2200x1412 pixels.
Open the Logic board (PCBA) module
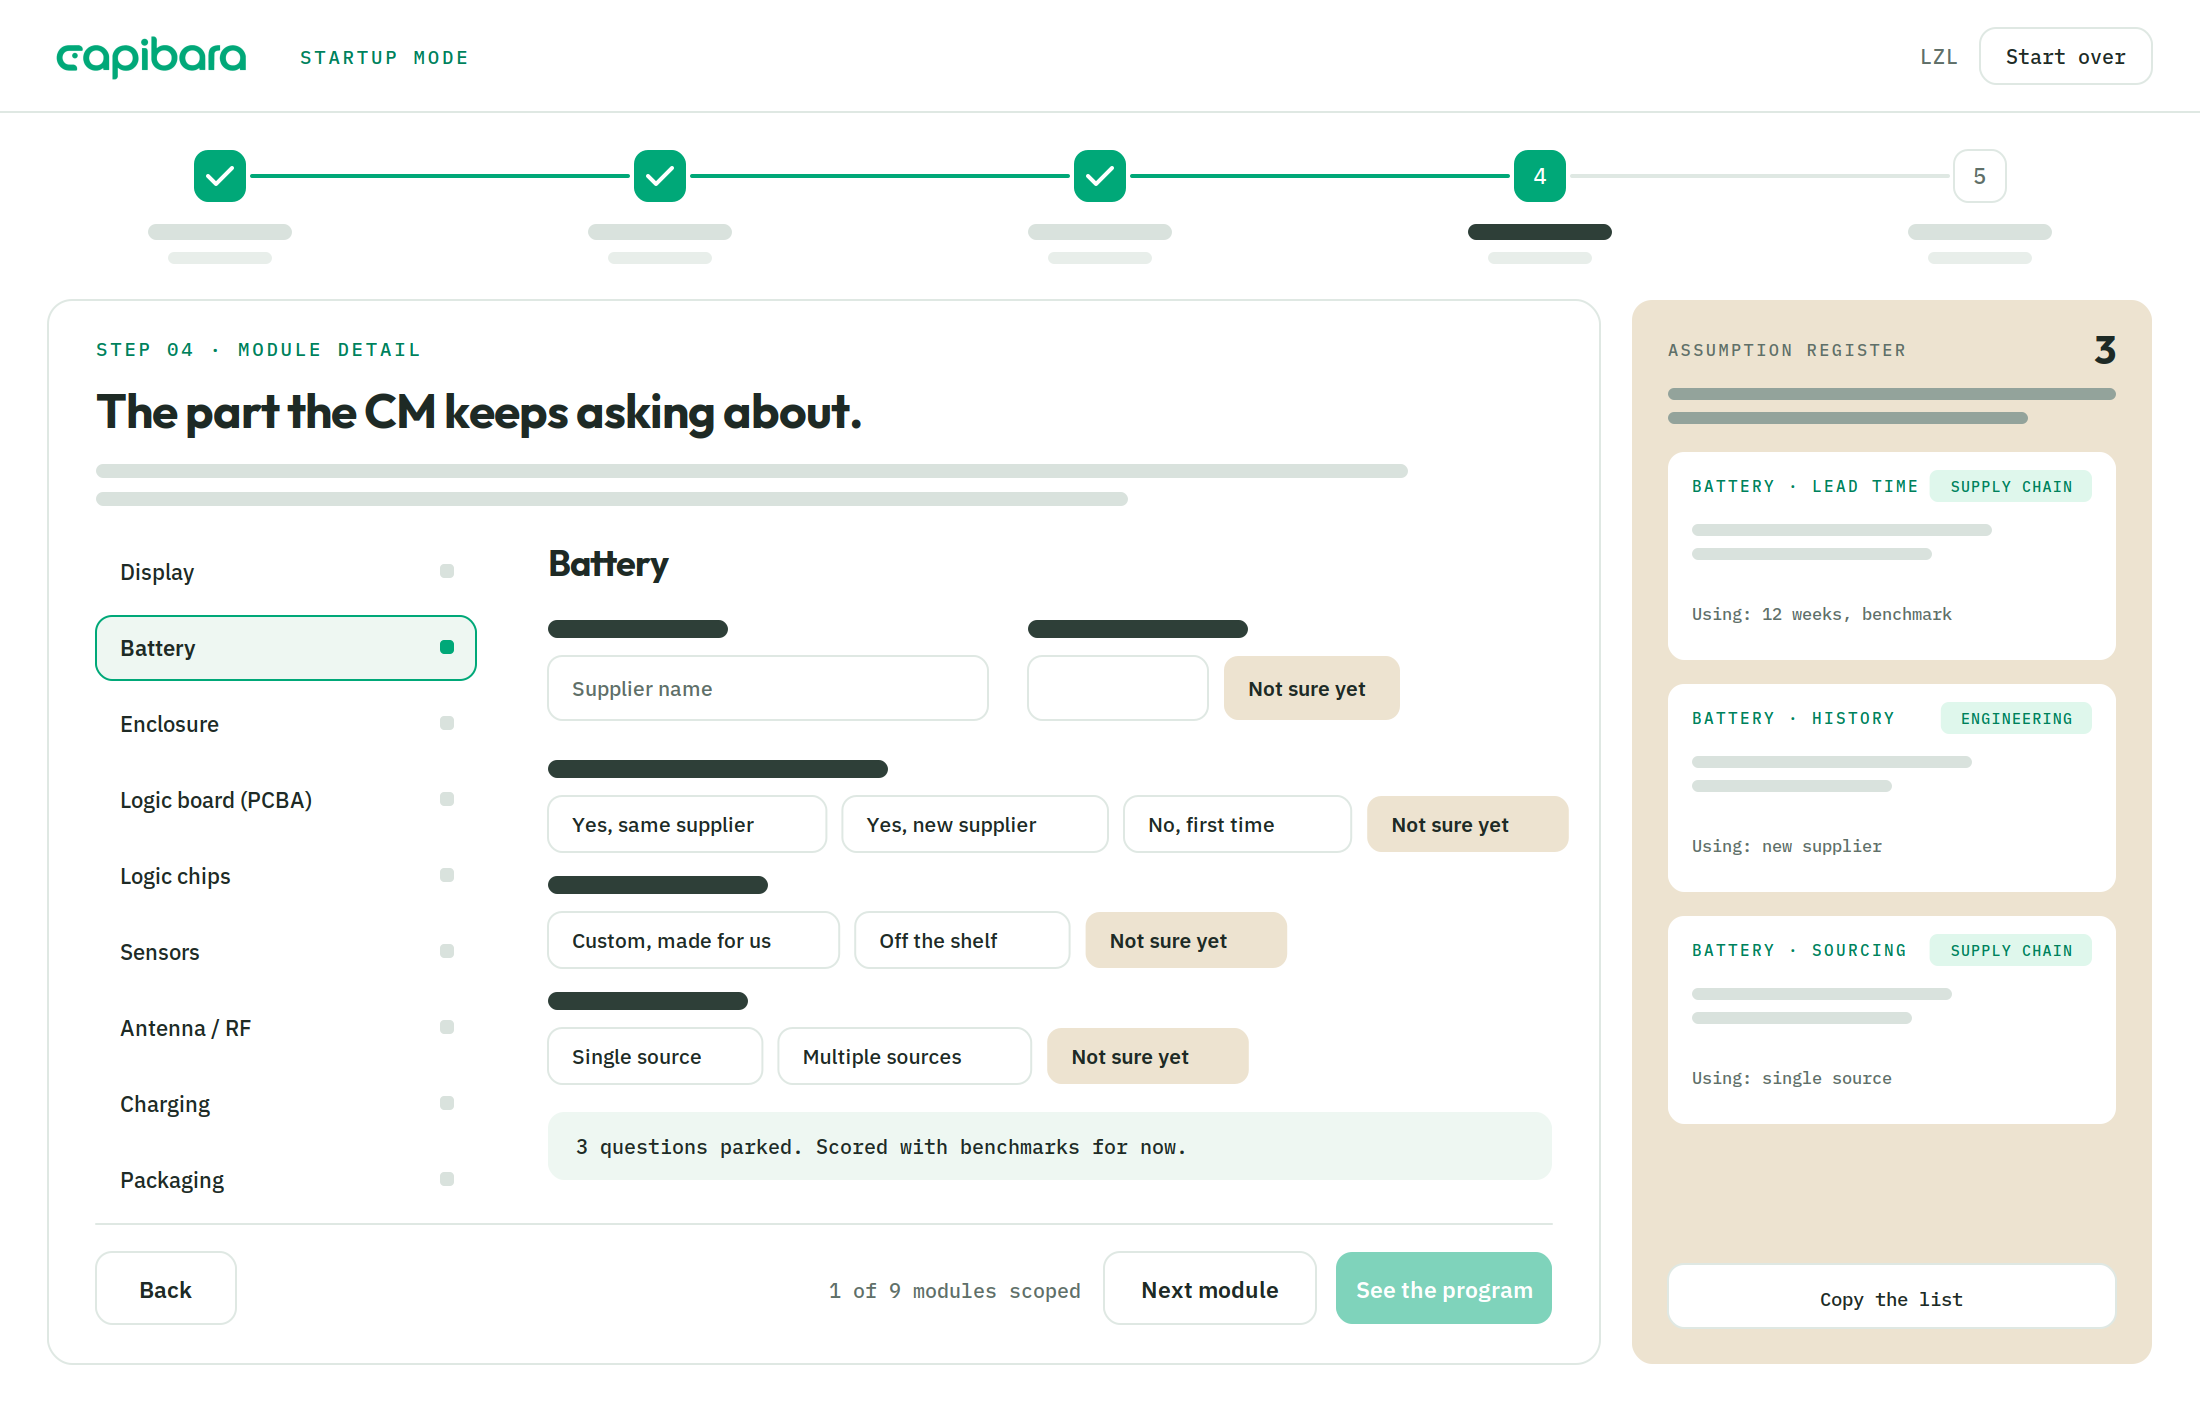pyautogui.click(x=286, y=800)
